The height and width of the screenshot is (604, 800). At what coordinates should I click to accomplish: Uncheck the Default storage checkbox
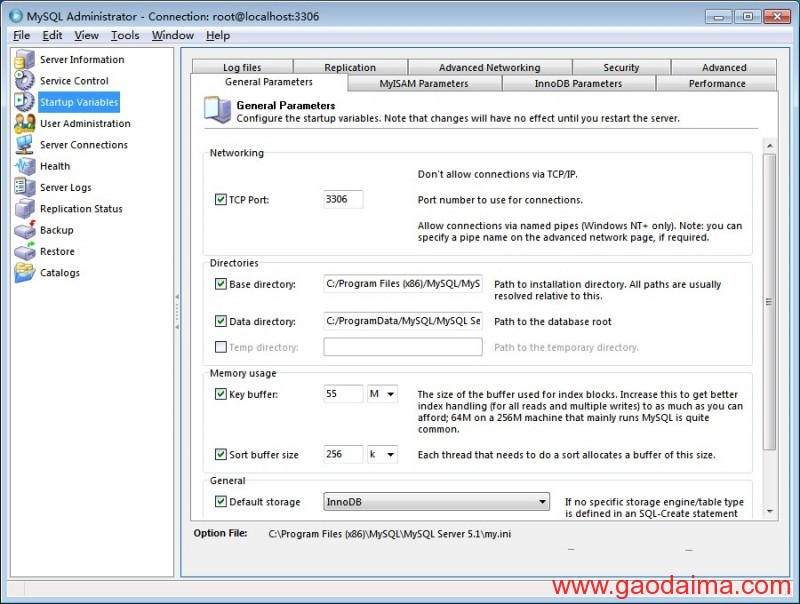coord(220,501)
